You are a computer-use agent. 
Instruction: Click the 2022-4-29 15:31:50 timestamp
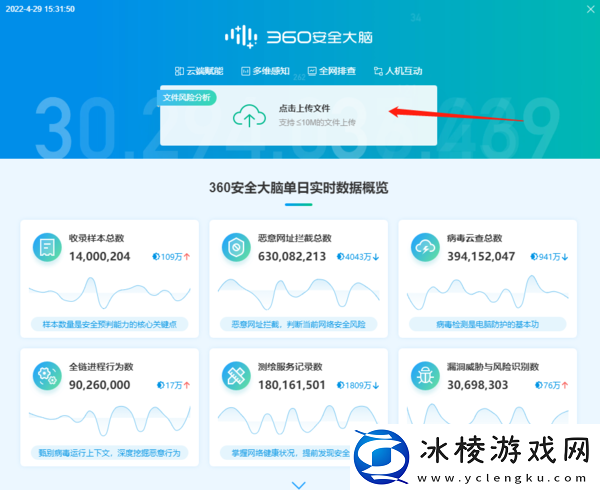(40, 9)
